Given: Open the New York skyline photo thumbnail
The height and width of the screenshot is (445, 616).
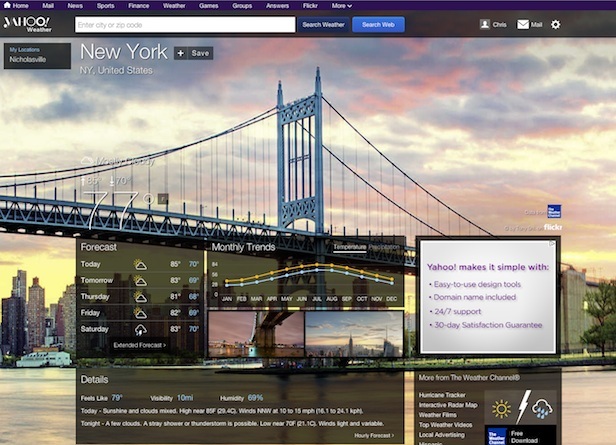Looking at the screenshot, I should click(x=353, y=334).
